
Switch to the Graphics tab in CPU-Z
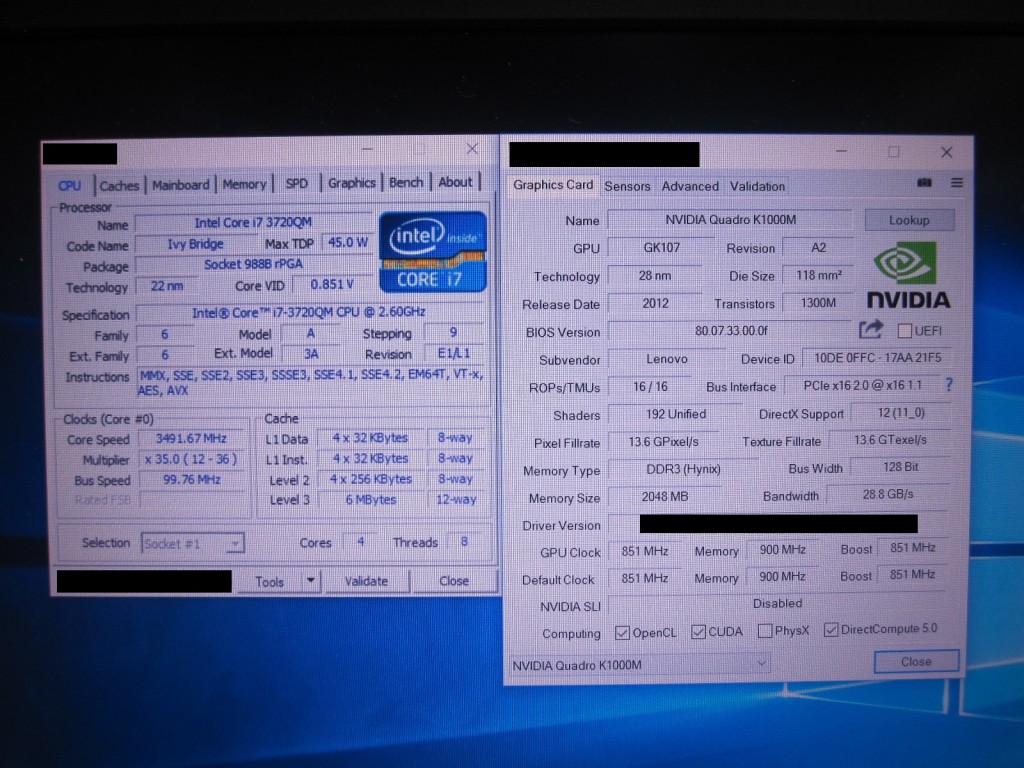(x=351, y=183)
